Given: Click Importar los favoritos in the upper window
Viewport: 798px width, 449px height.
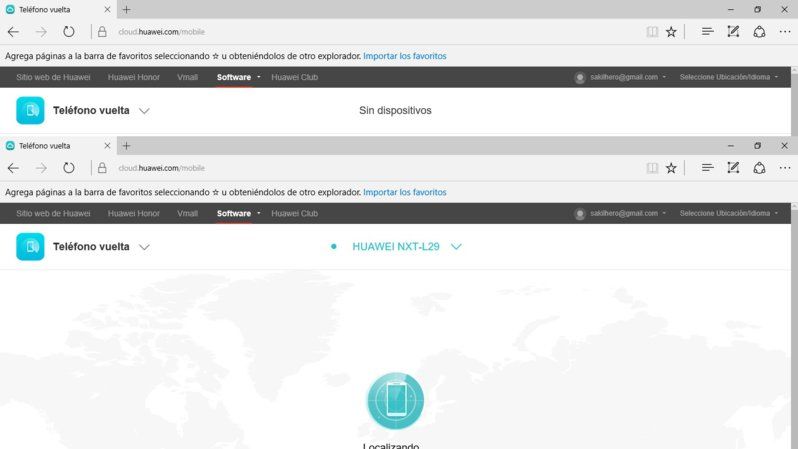Looking at the screenshot, I should (405, 56).
